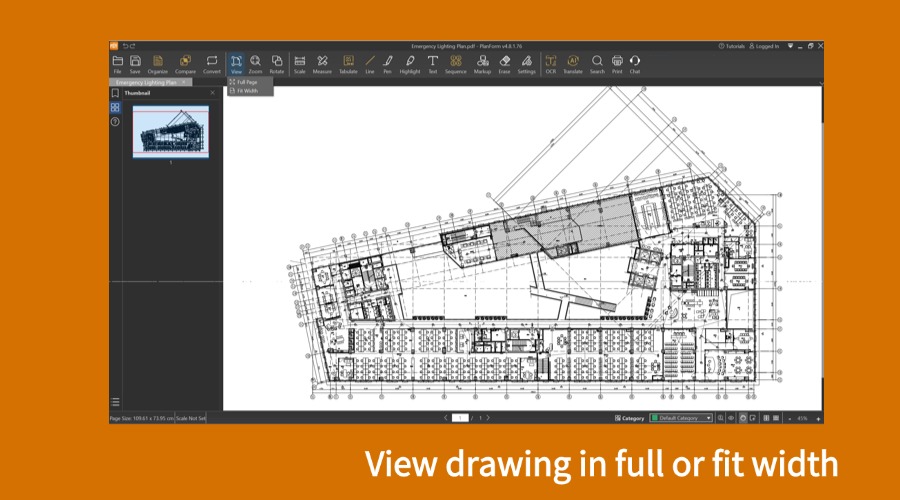Open the File tool in toolbar
Image resolution: width=900 pixels, height=500 pixels.
(x=118, y=64)
